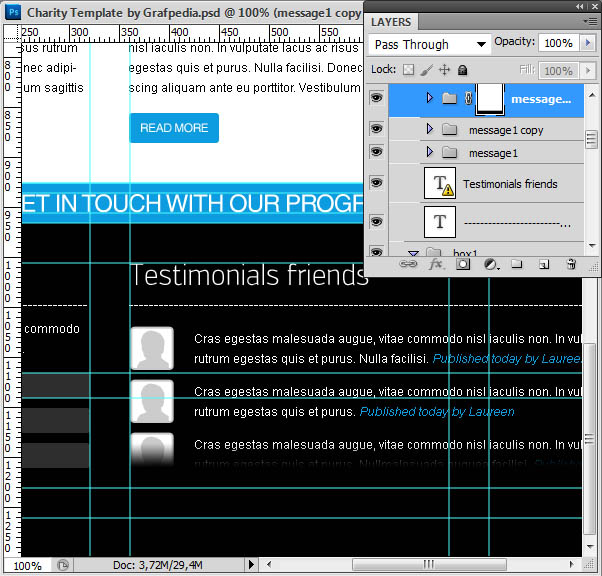Screen dimensions: 602x576
Task: Hide the message1 group
Action: [x=377, y=151]
